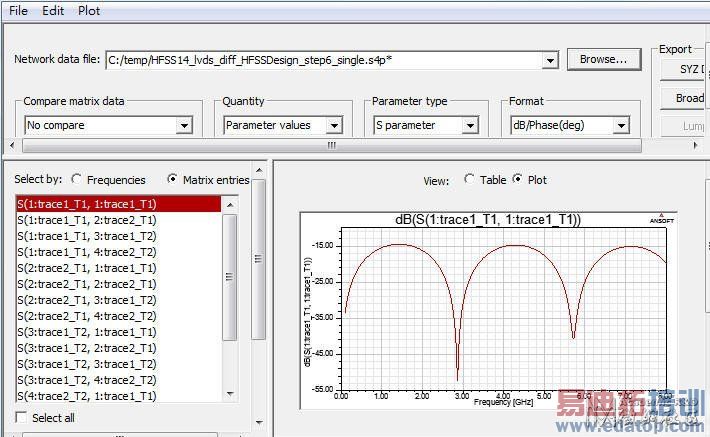Click matrix entries list scroll up arrow
The image size is (710, 437).
(x=230, y=205)
